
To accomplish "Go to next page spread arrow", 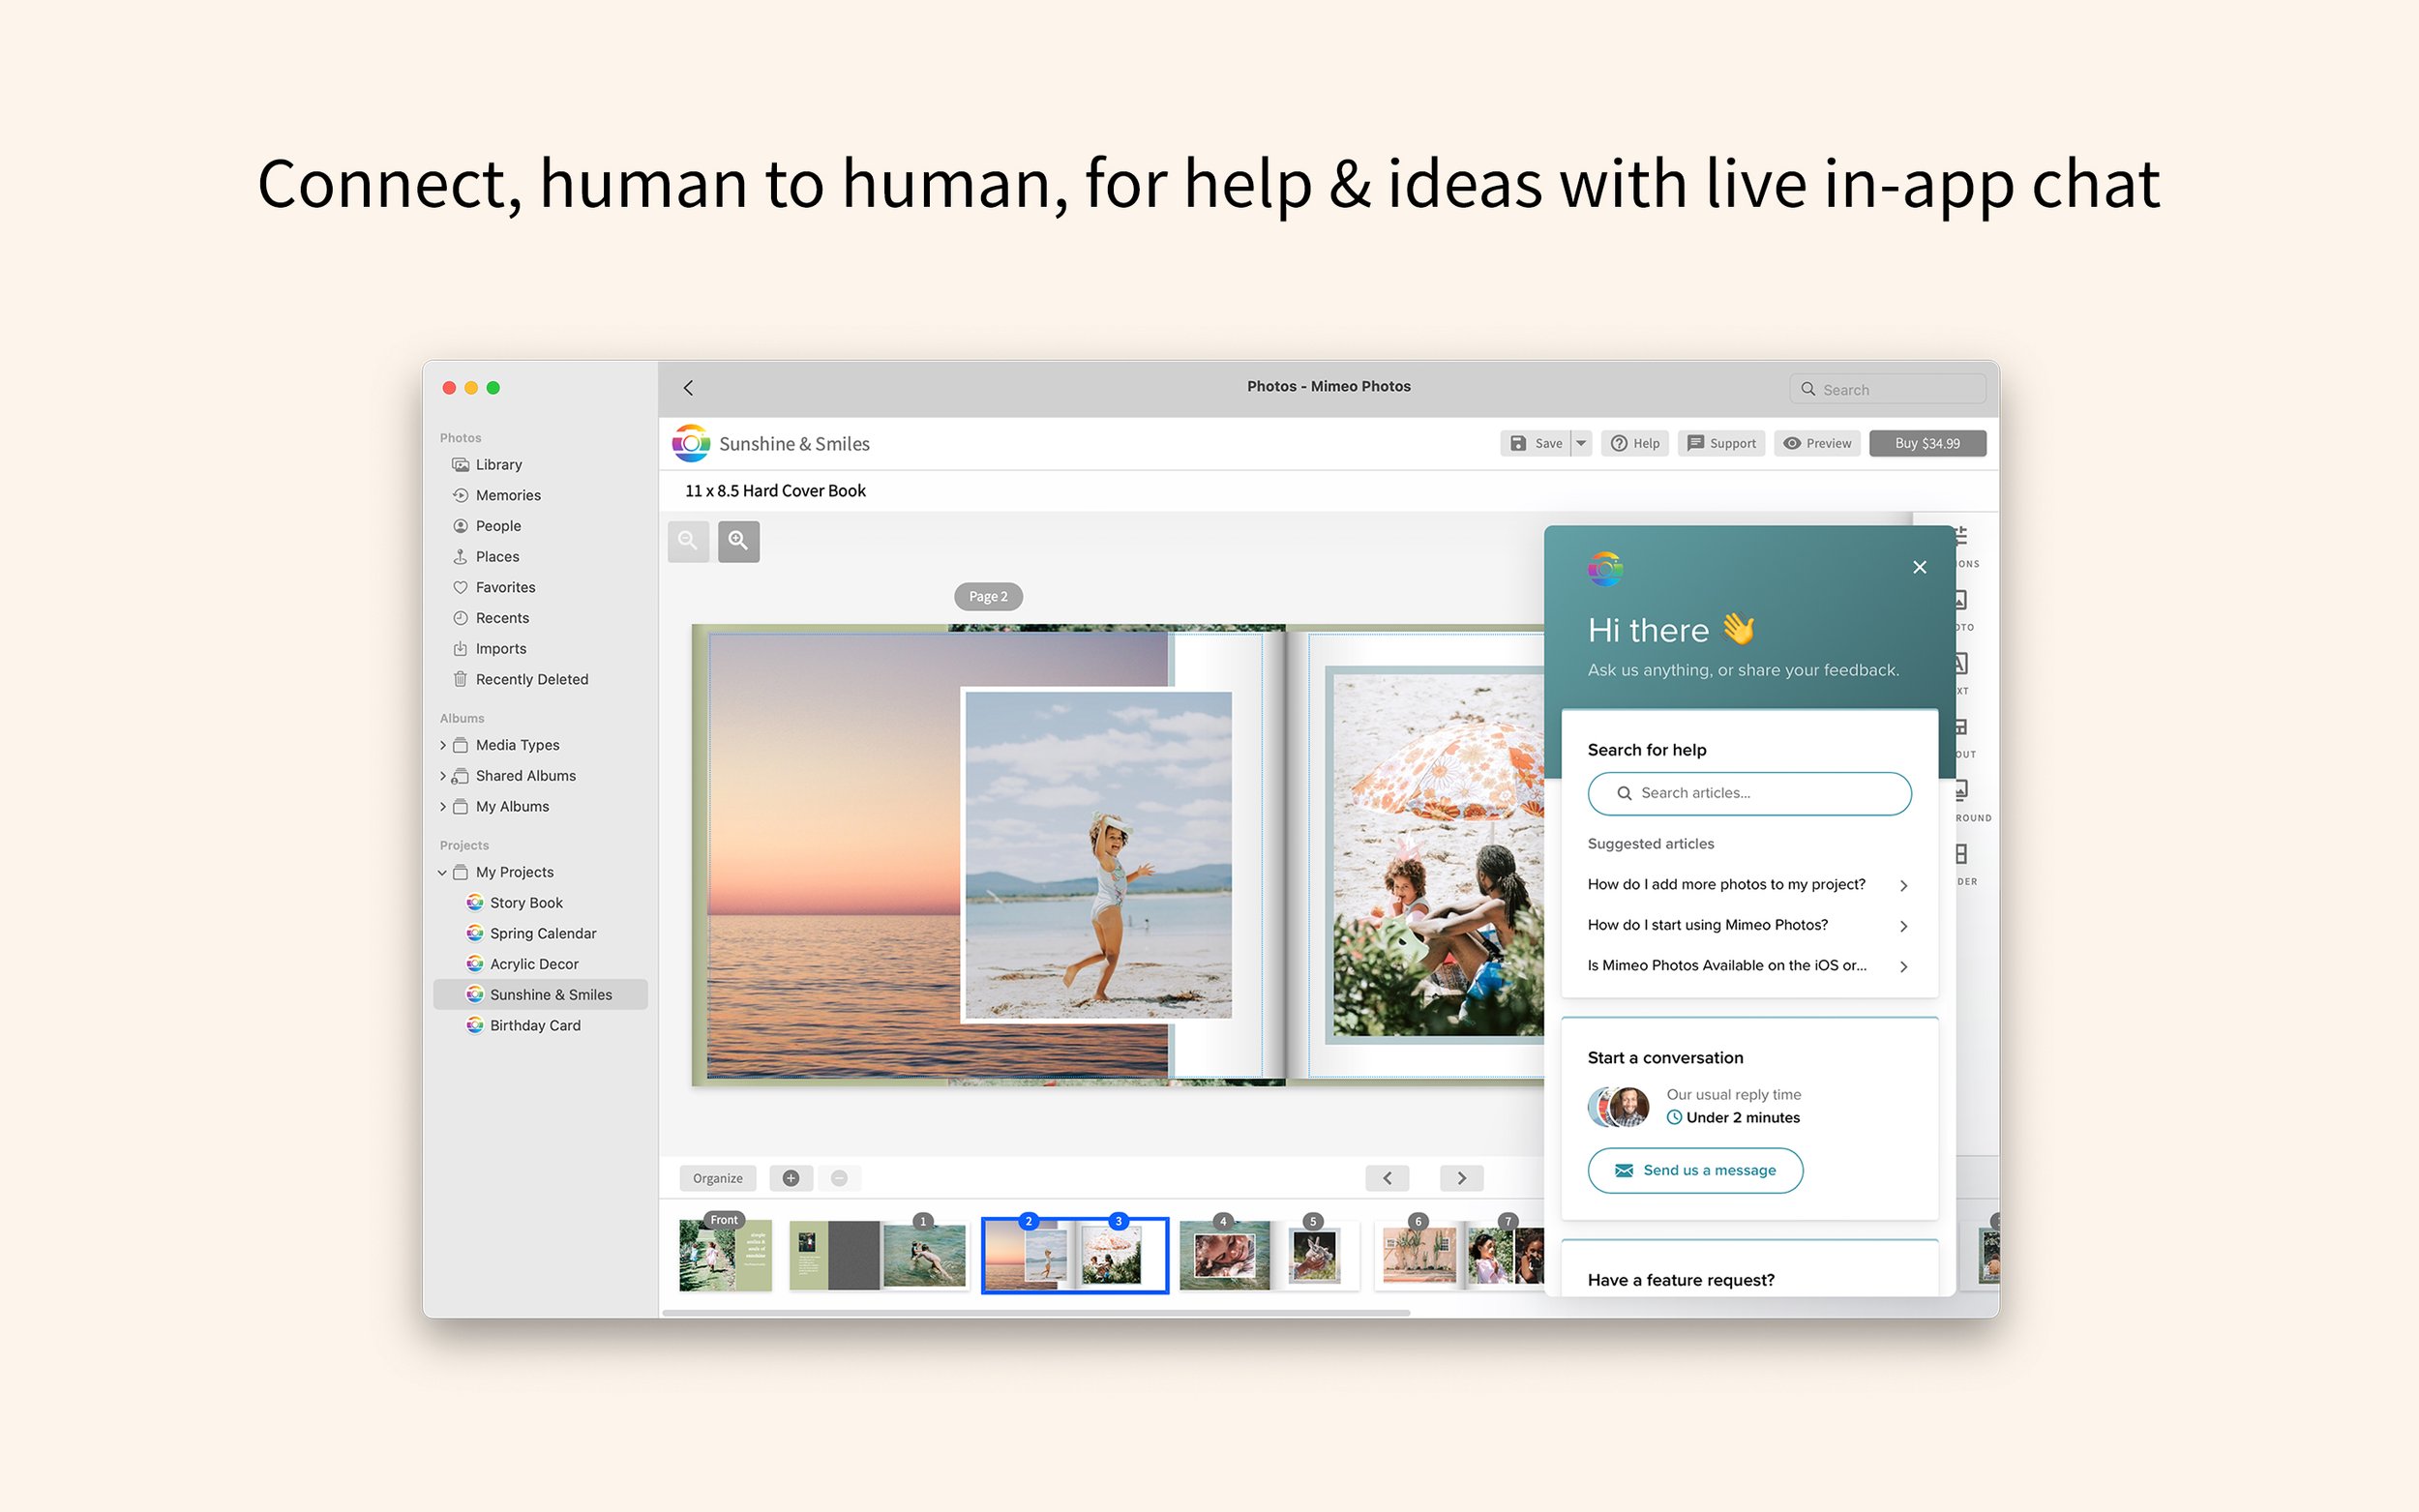I will click(1461, 1178).
